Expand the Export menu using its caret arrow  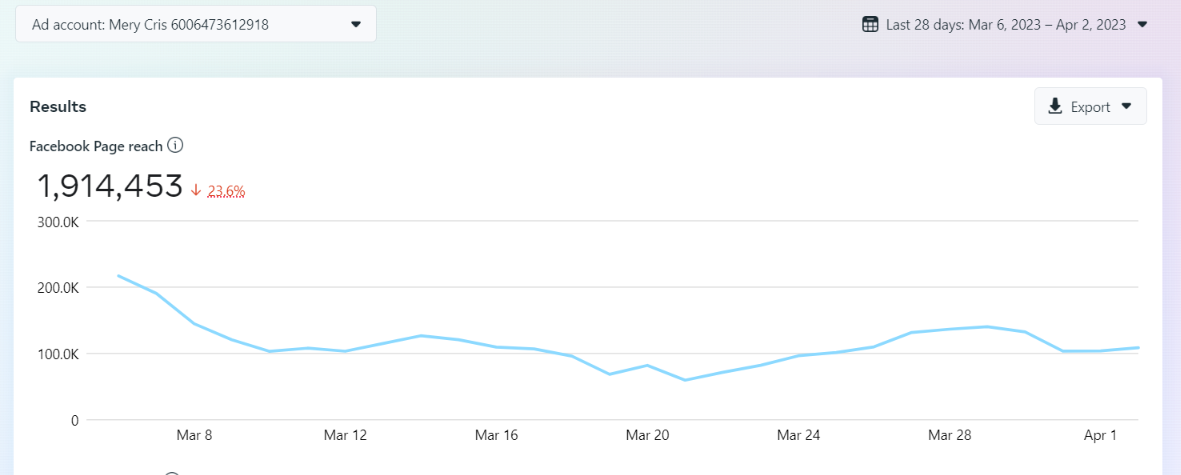(1127, 107)
